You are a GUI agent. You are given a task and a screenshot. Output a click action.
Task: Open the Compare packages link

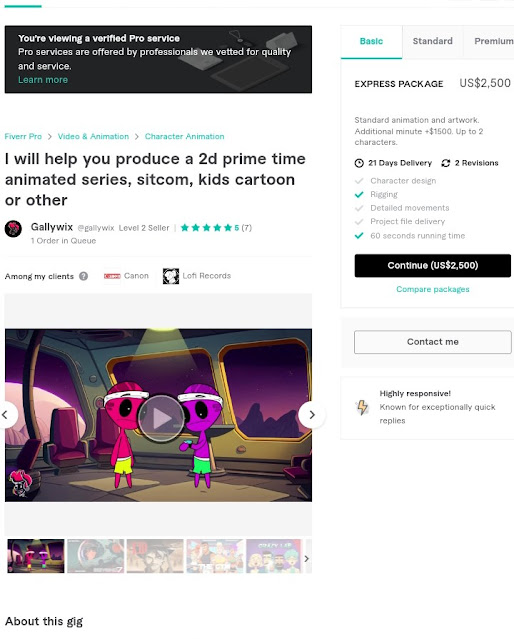point(432,289)
